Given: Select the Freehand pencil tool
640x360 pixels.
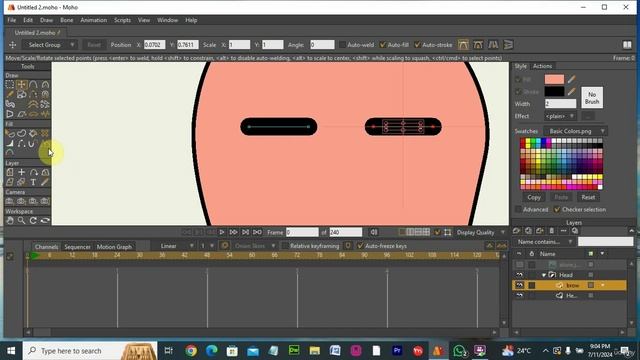Looking at the screenshot, I should click(x=9, y=94).
